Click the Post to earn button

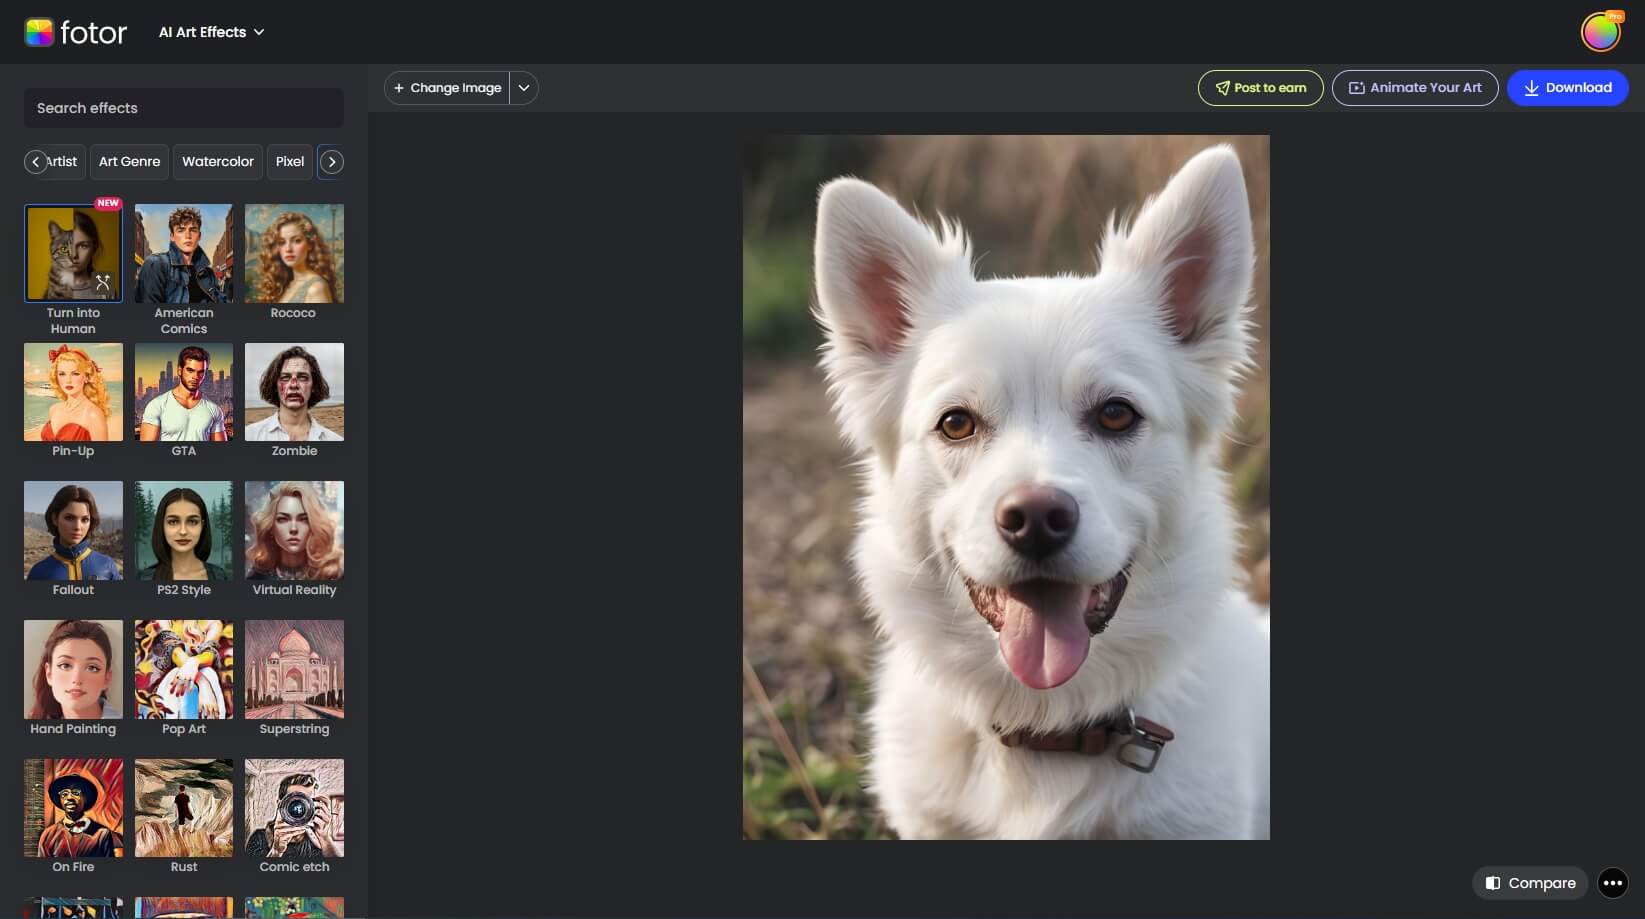(1260, 88)
